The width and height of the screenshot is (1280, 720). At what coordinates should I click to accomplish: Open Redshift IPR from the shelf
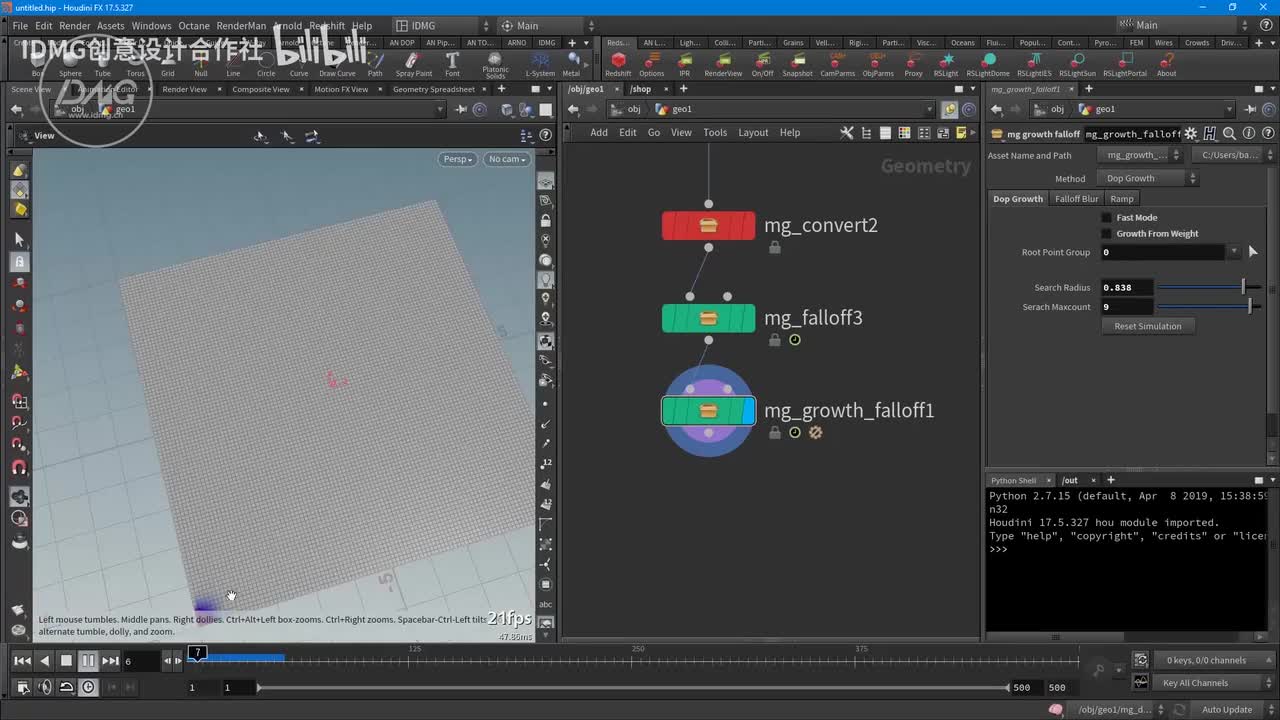pyautogui.click(x=684, y=64)
